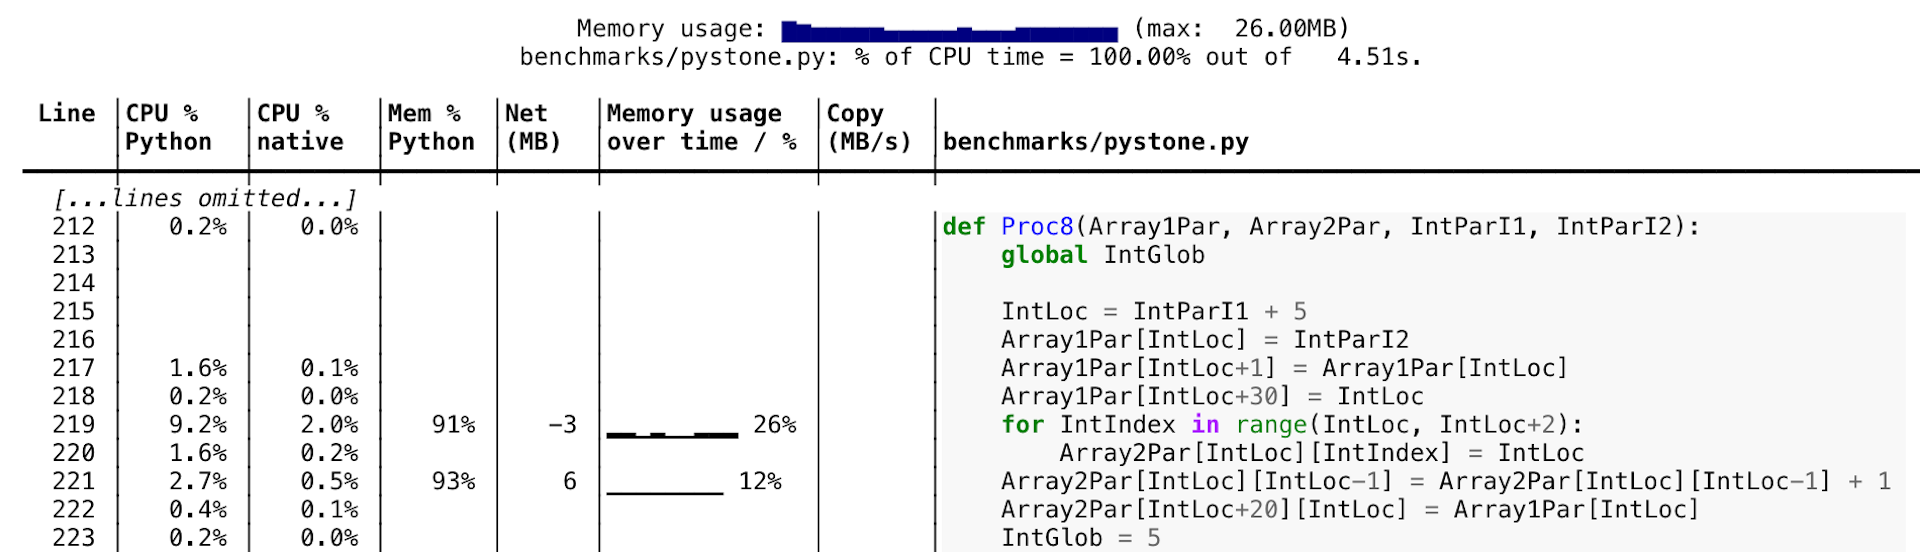Click the "for IntIndex in range" code line
This screenshot has height=552, width=1920.
(1291, 425)
